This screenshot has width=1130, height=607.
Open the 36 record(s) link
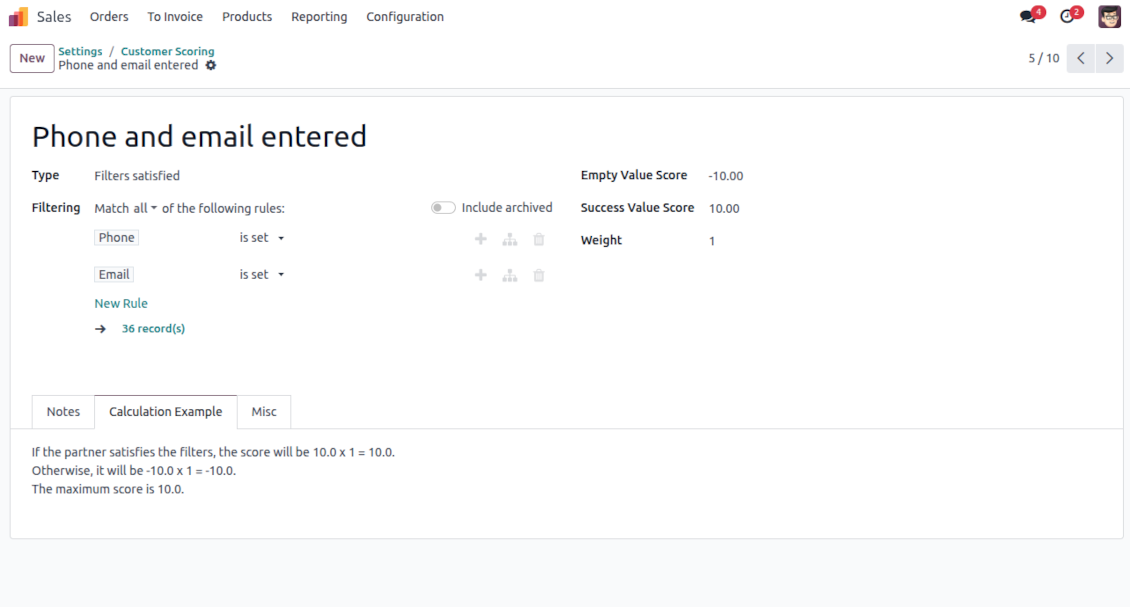pos(153,329)
